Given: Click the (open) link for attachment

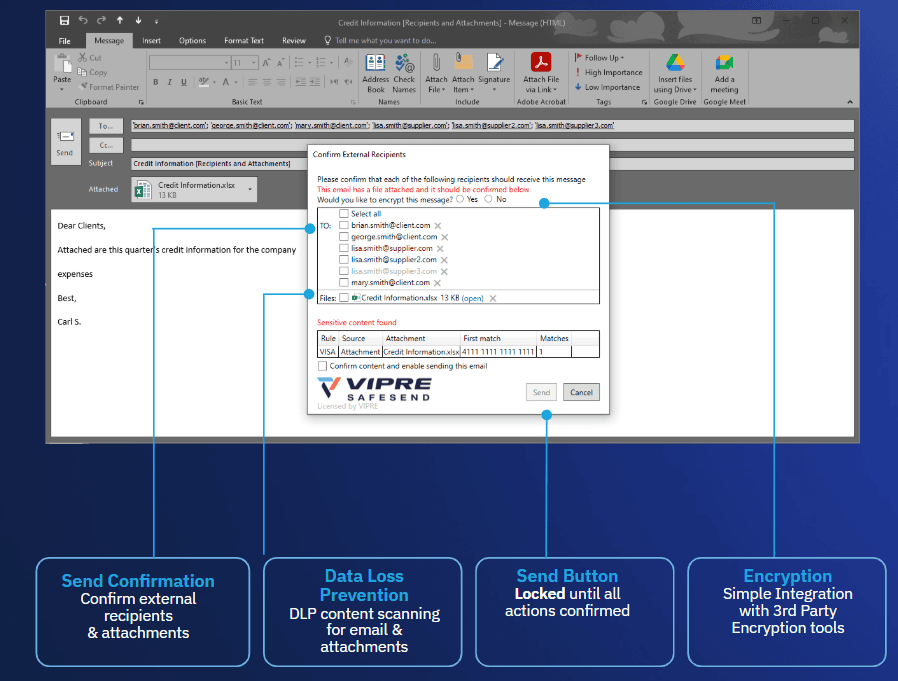Looking at the screenshot, I should pyautogui.click(x=472, y=298).
